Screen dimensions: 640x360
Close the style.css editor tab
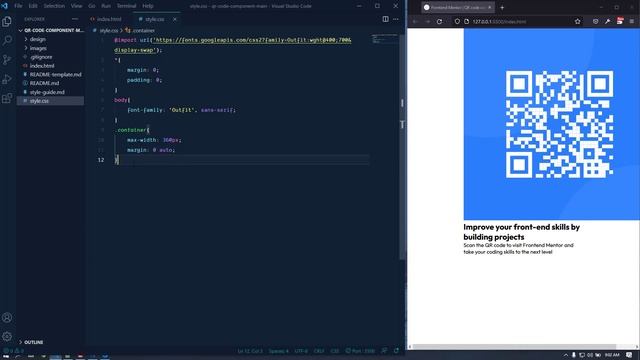pyautogui.click(x=175, y=19)
